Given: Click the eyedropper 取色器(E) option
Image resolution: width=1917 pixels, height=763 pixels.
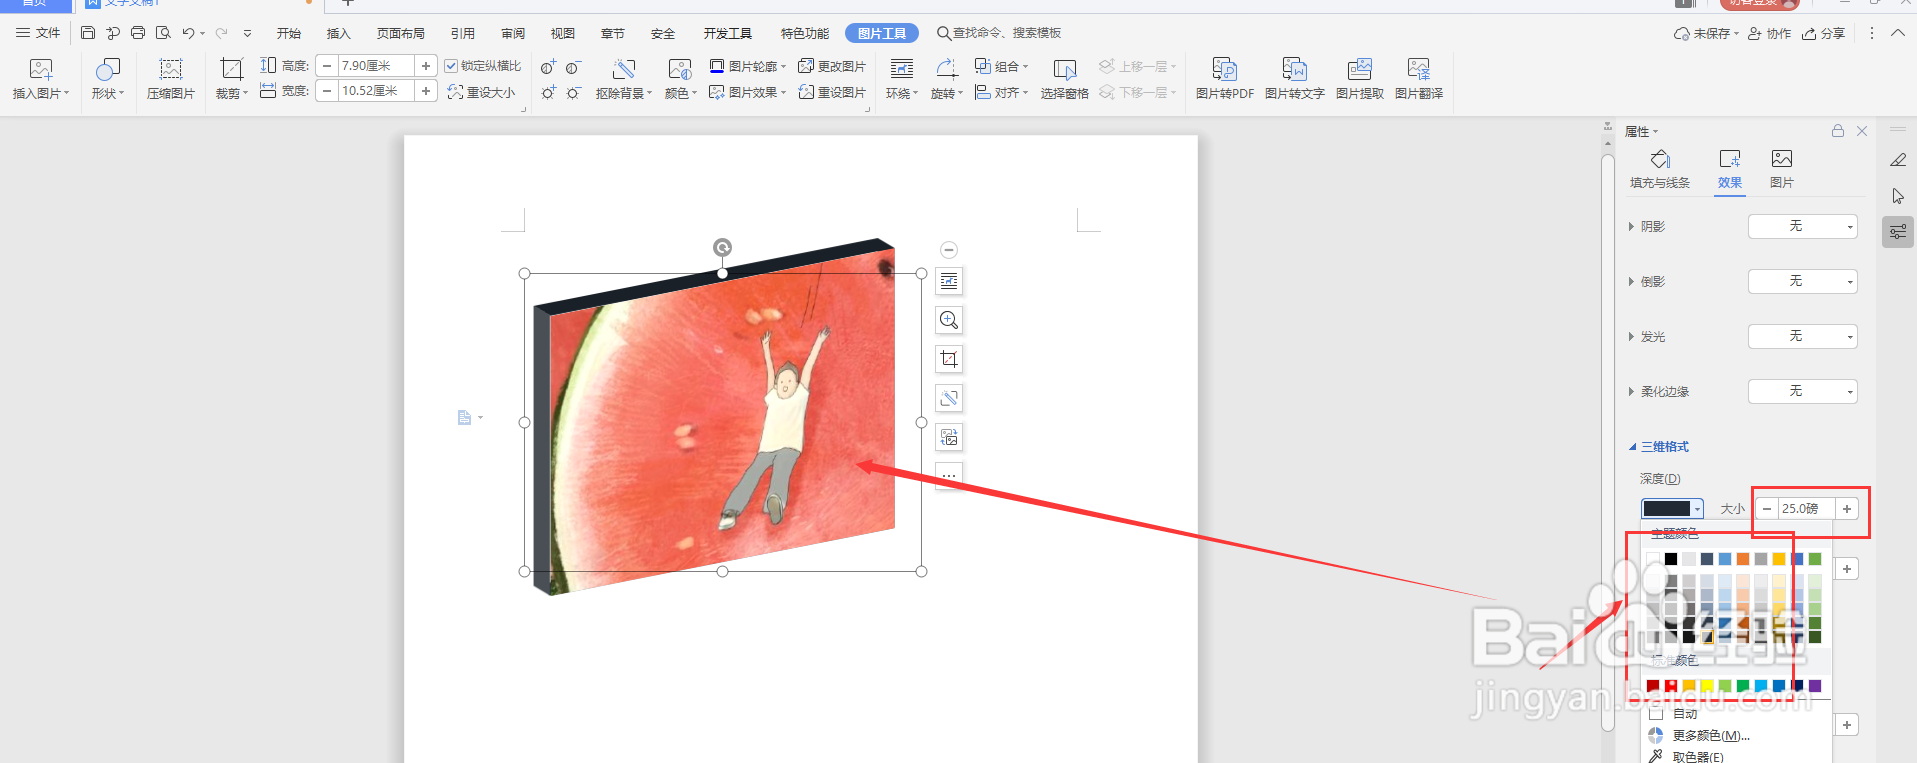Looking at the screenshot, I should [x=1686, y=756].
